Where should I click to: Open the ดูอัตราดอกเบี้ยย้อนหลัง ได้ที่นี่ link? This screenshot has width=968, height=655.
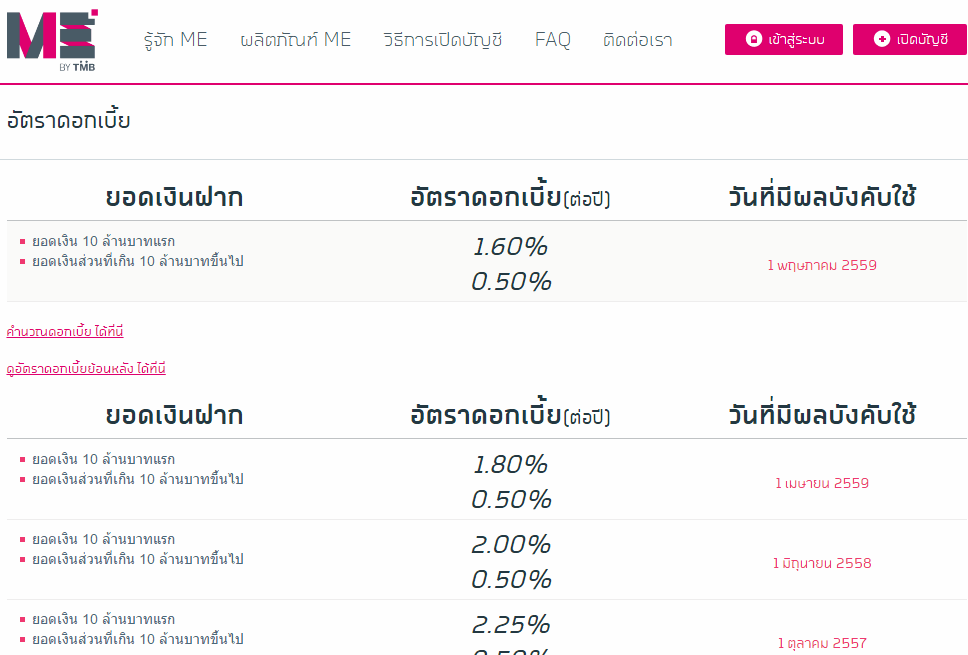86,369
